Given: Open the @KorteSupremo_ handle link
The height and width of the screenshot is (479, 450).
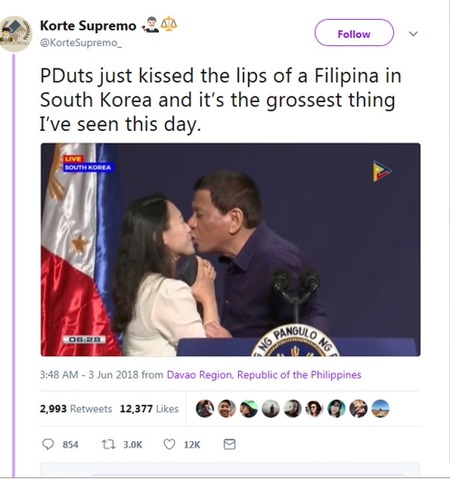Looking at the screenshot, I should 81,43.
